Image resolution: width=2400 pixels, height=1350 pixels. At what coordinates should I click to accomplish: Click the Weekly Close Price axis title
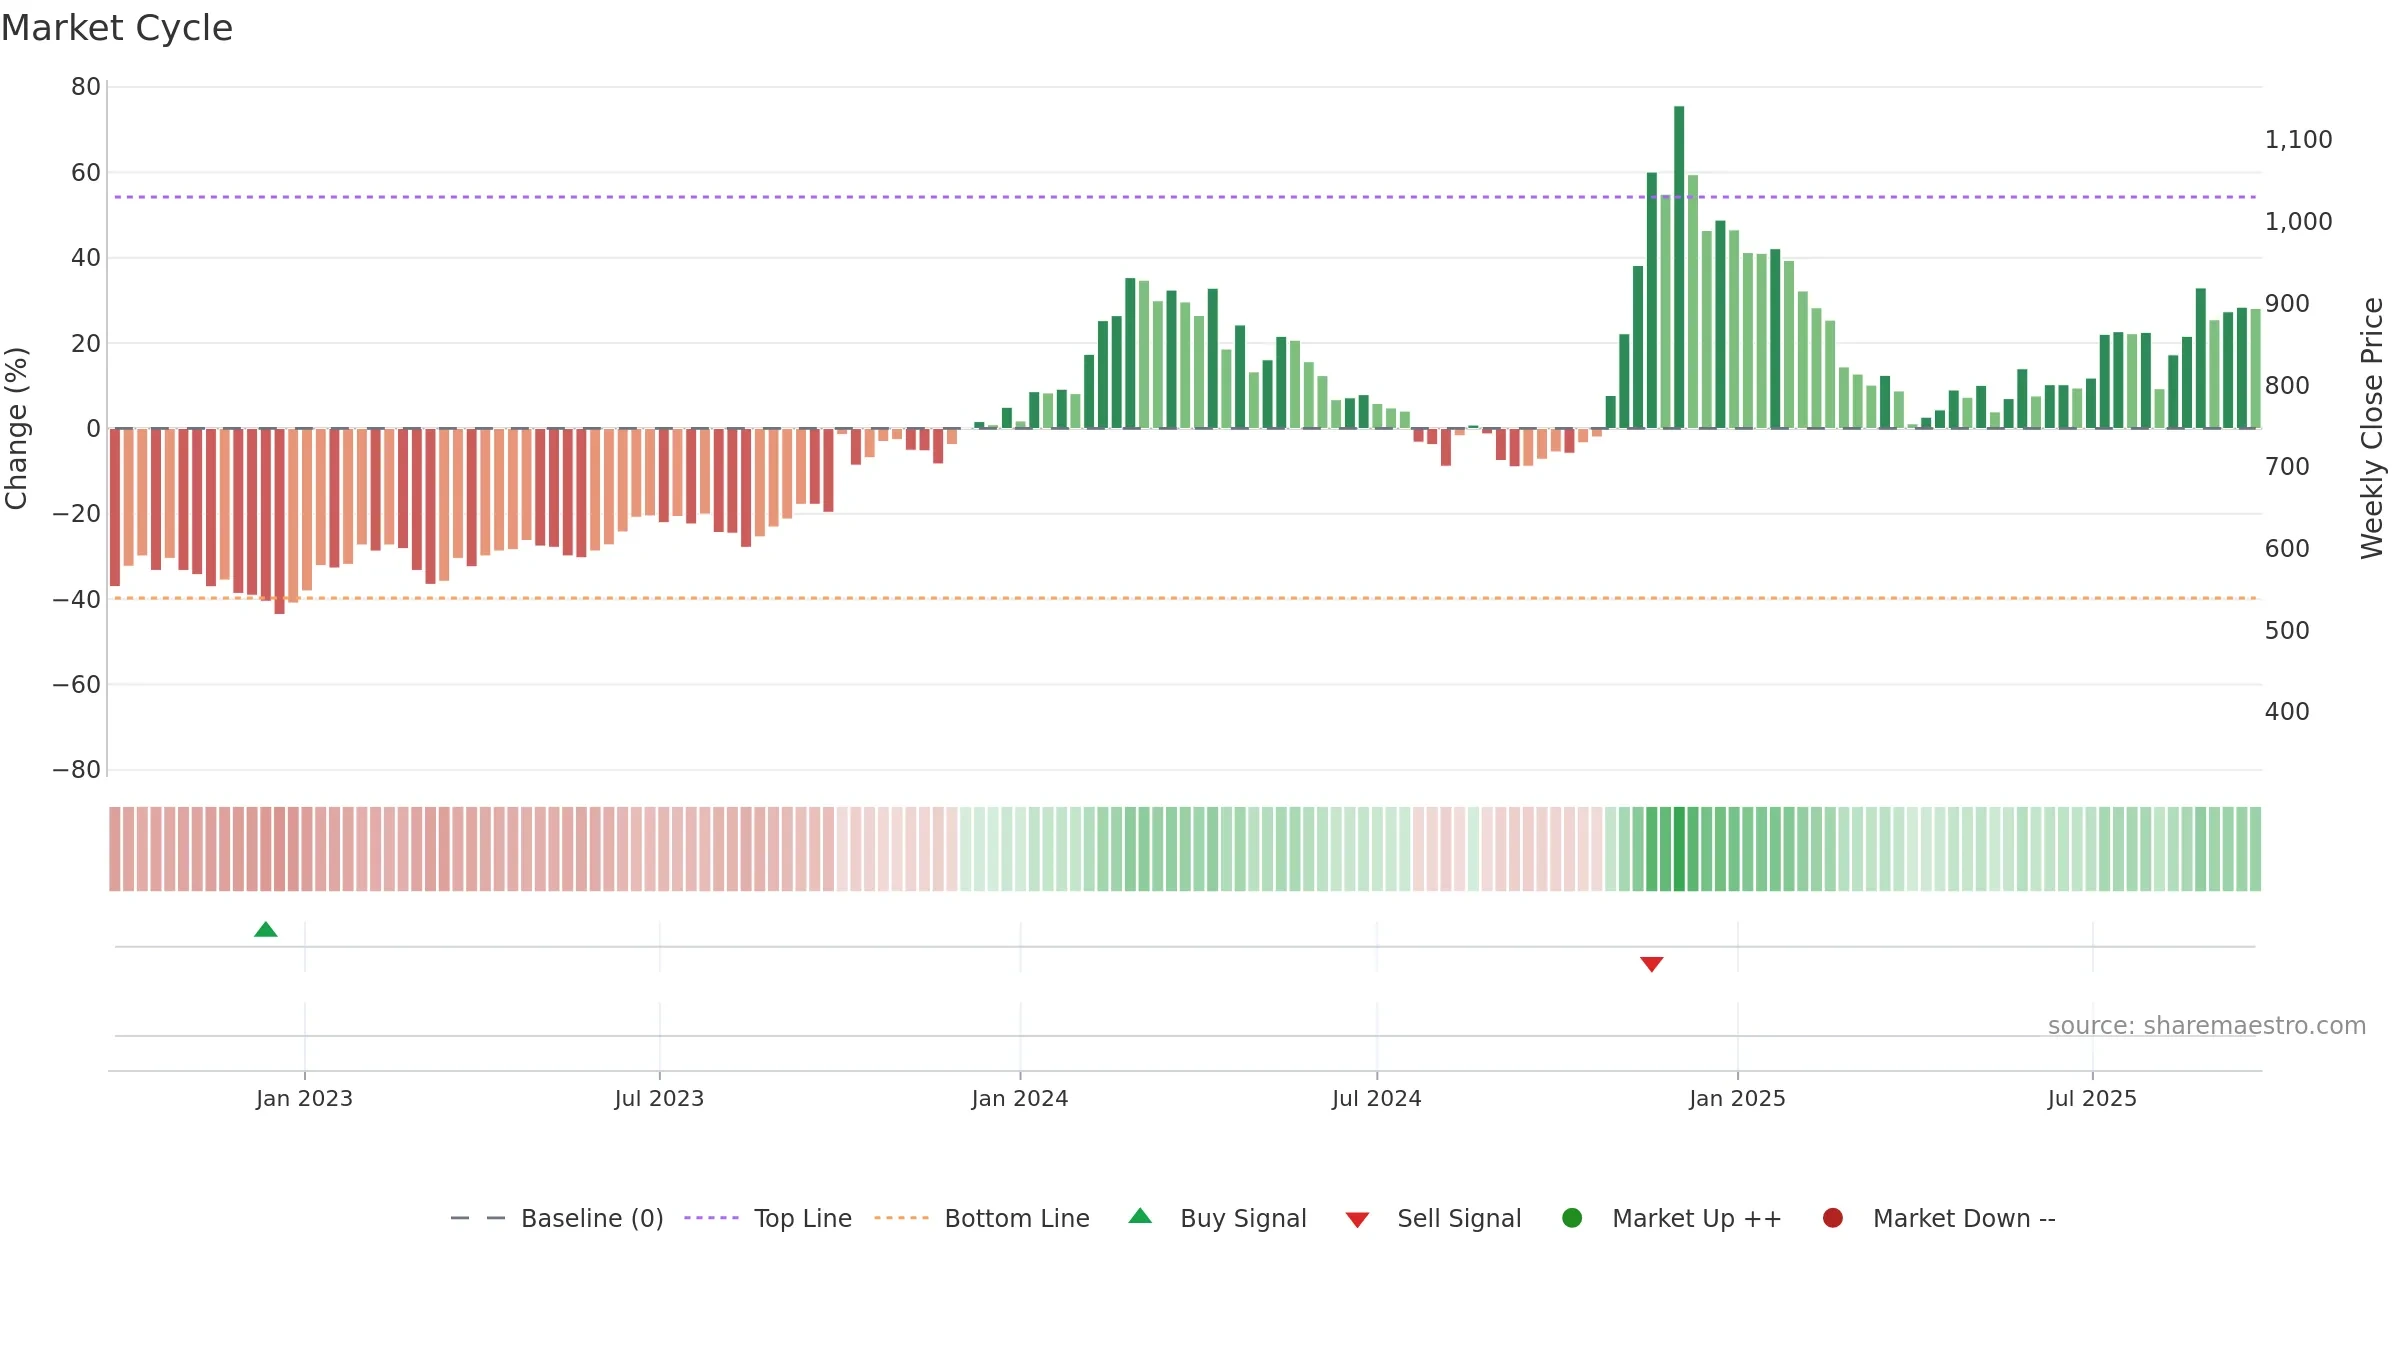[x=2372, y=428]
